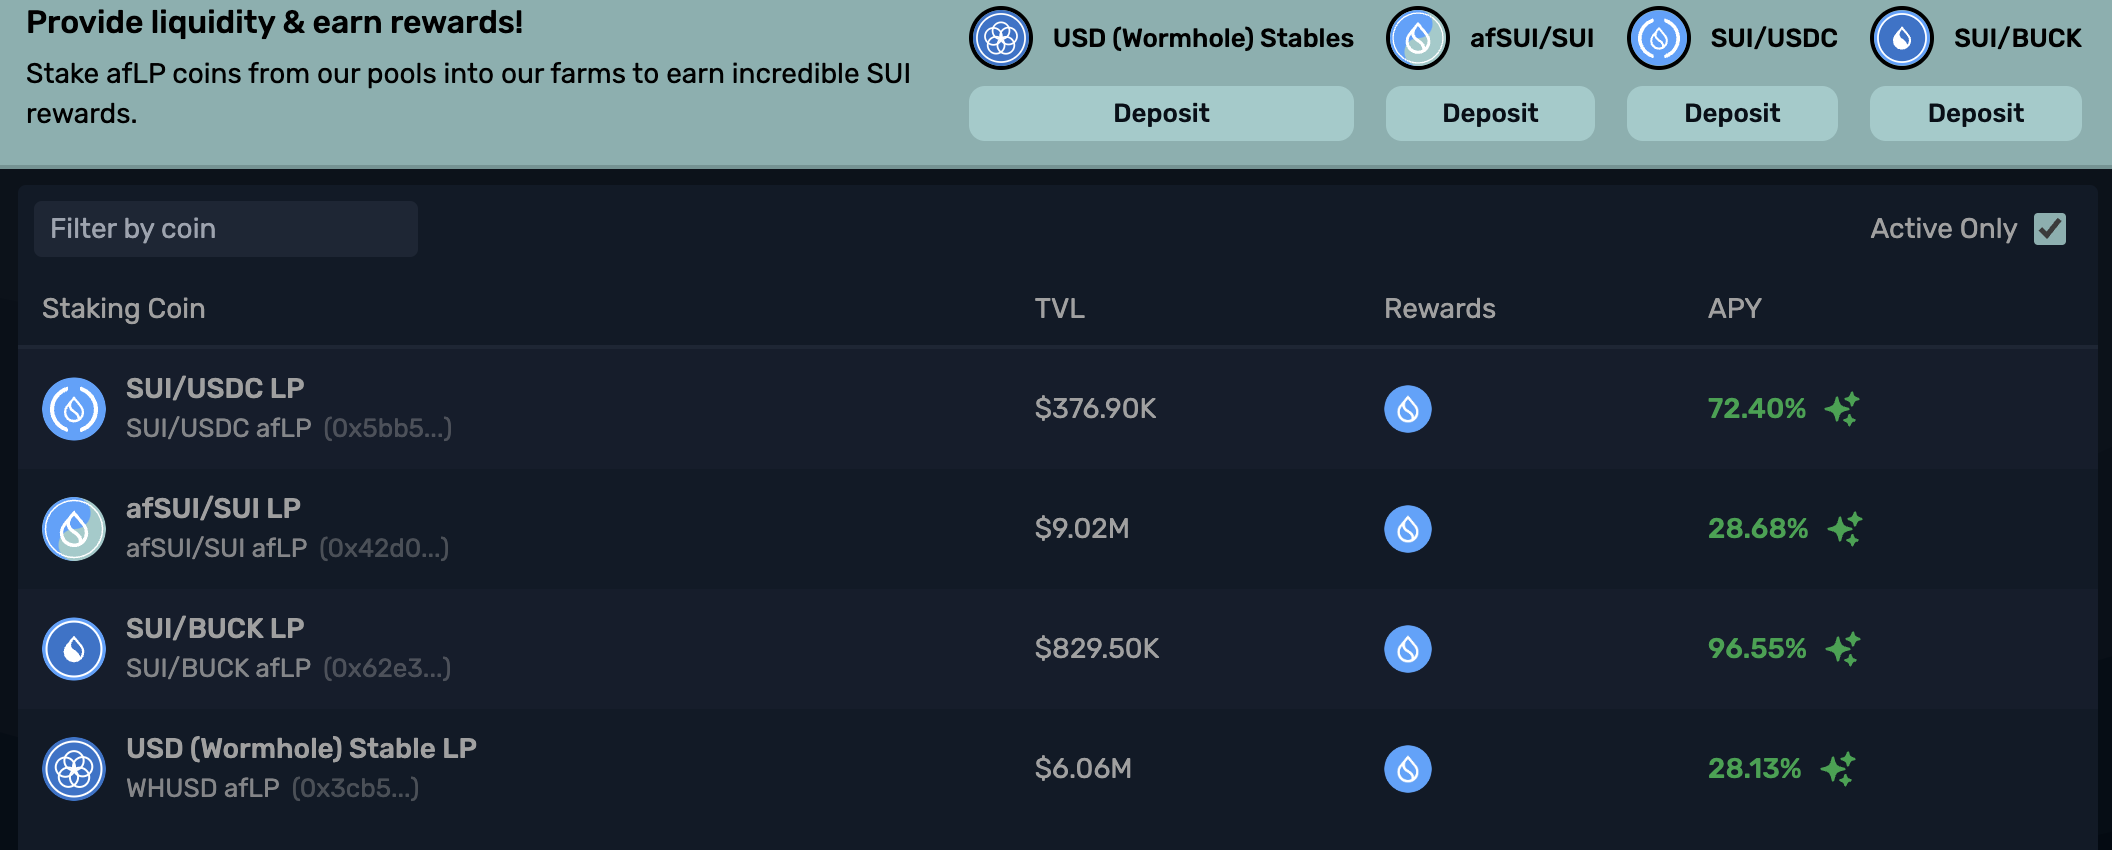Click the USD (Wormhole) Stable LP coin icon

click(74, 769)
